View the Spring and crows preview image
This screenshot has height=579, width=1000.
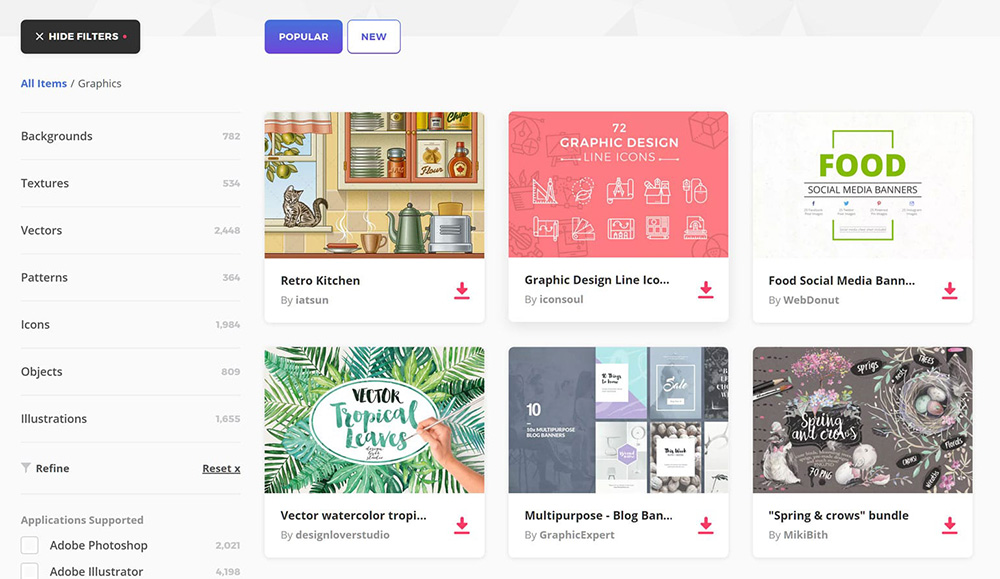pyautogui.click(x=862, y=420)
